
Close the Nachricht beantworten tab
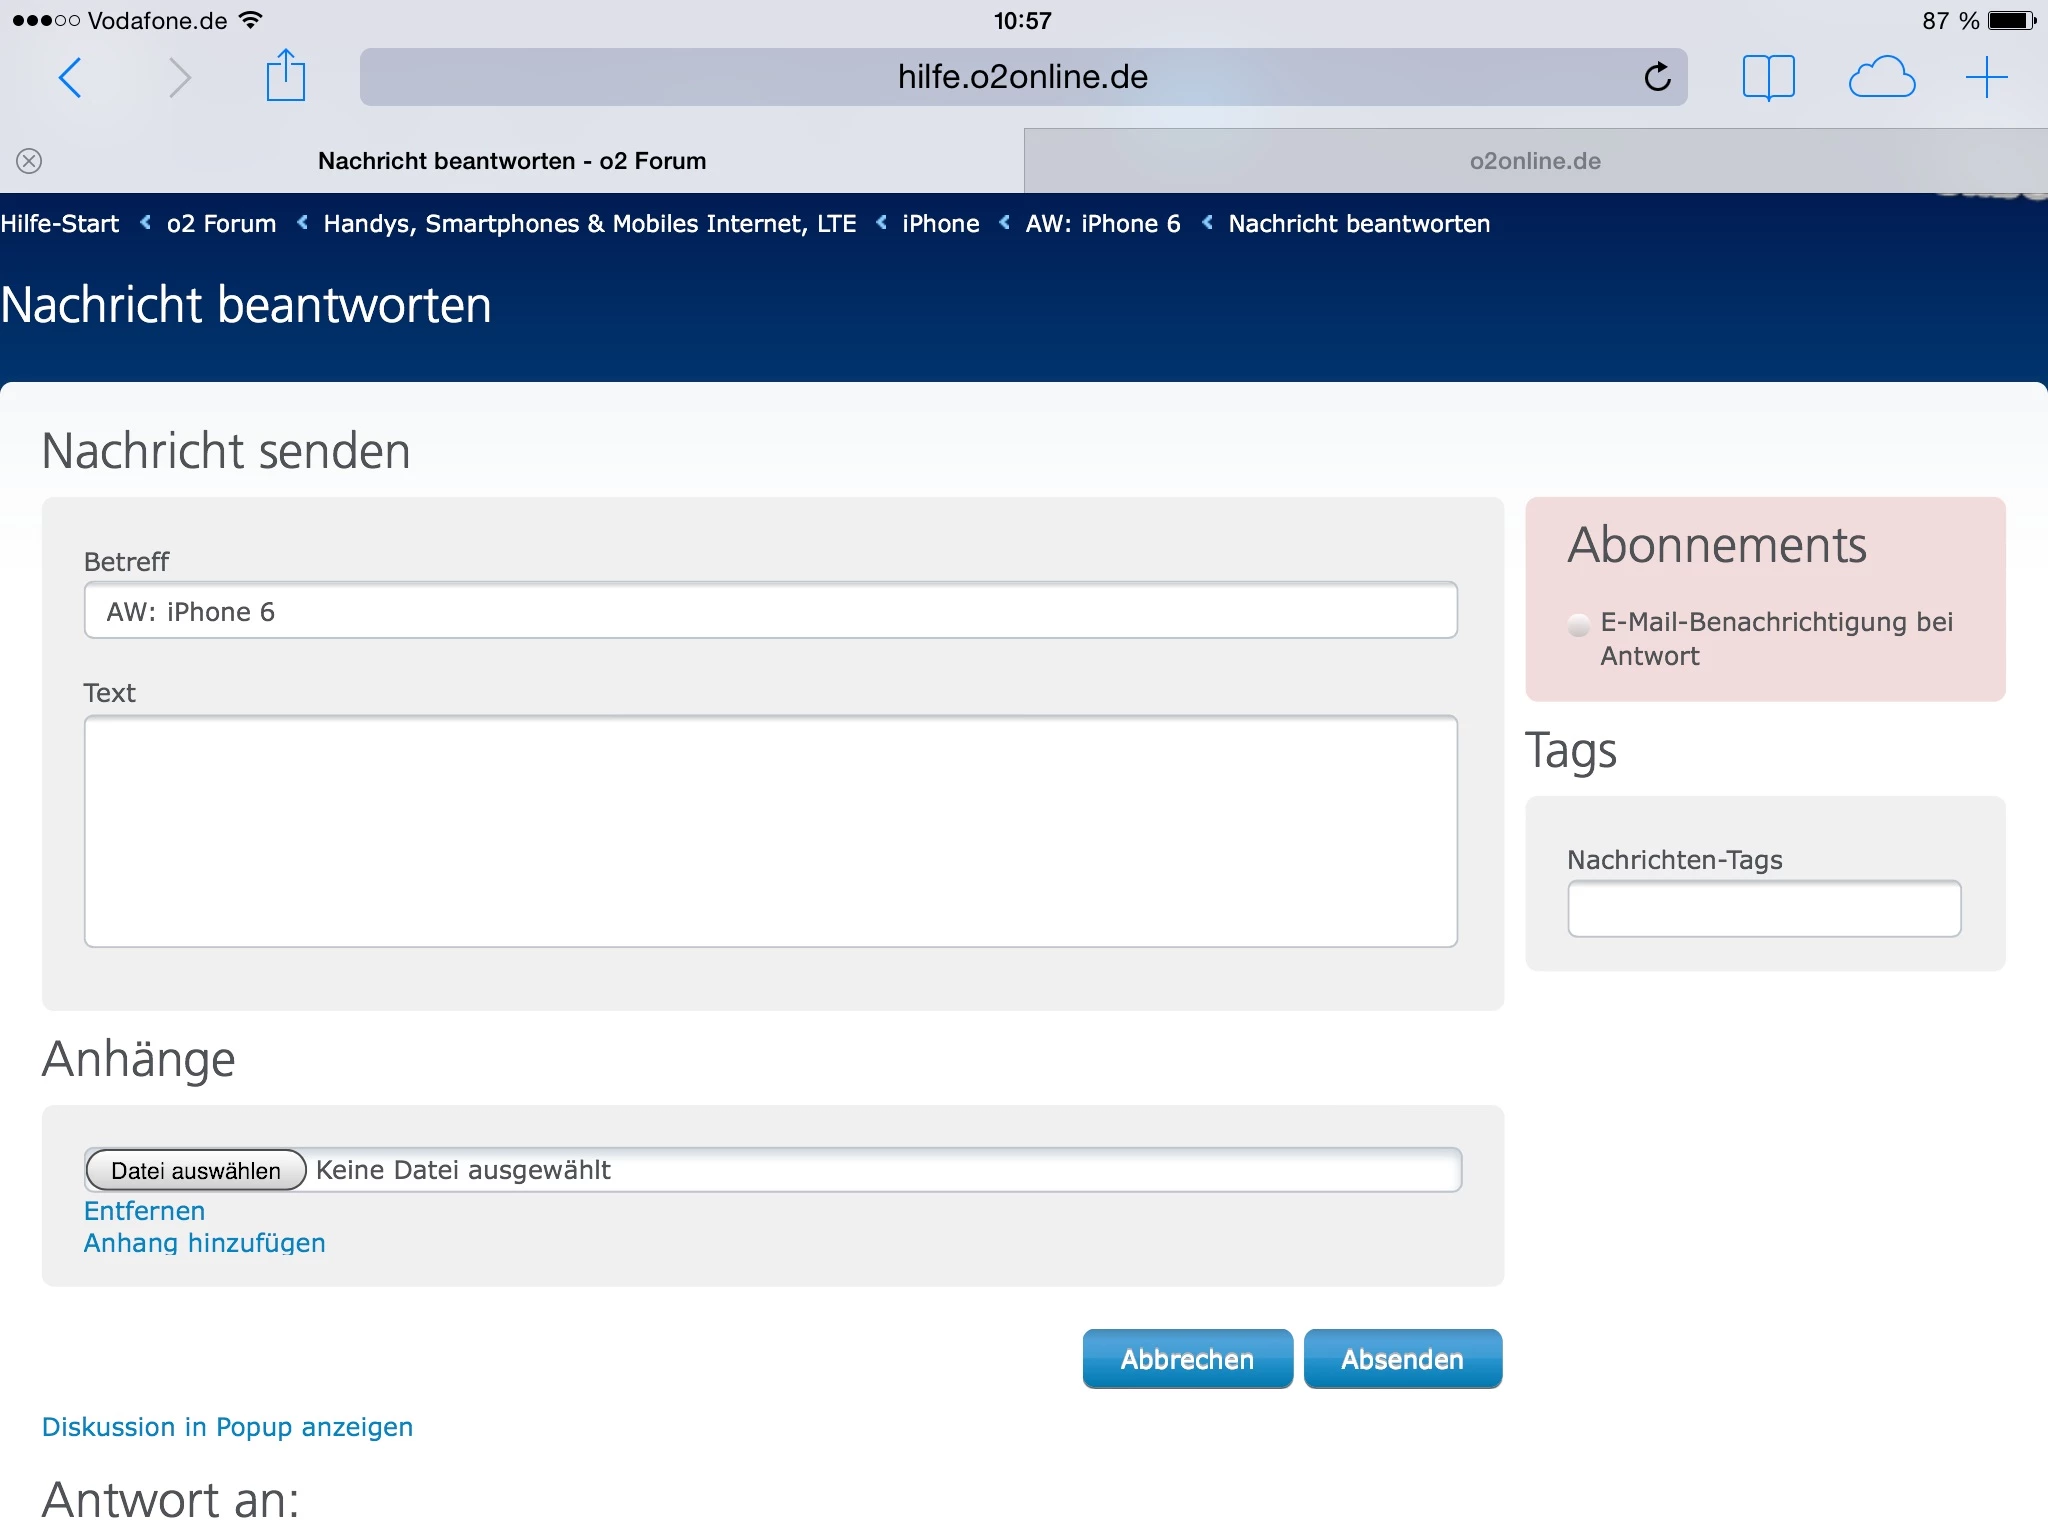(29, 161)
